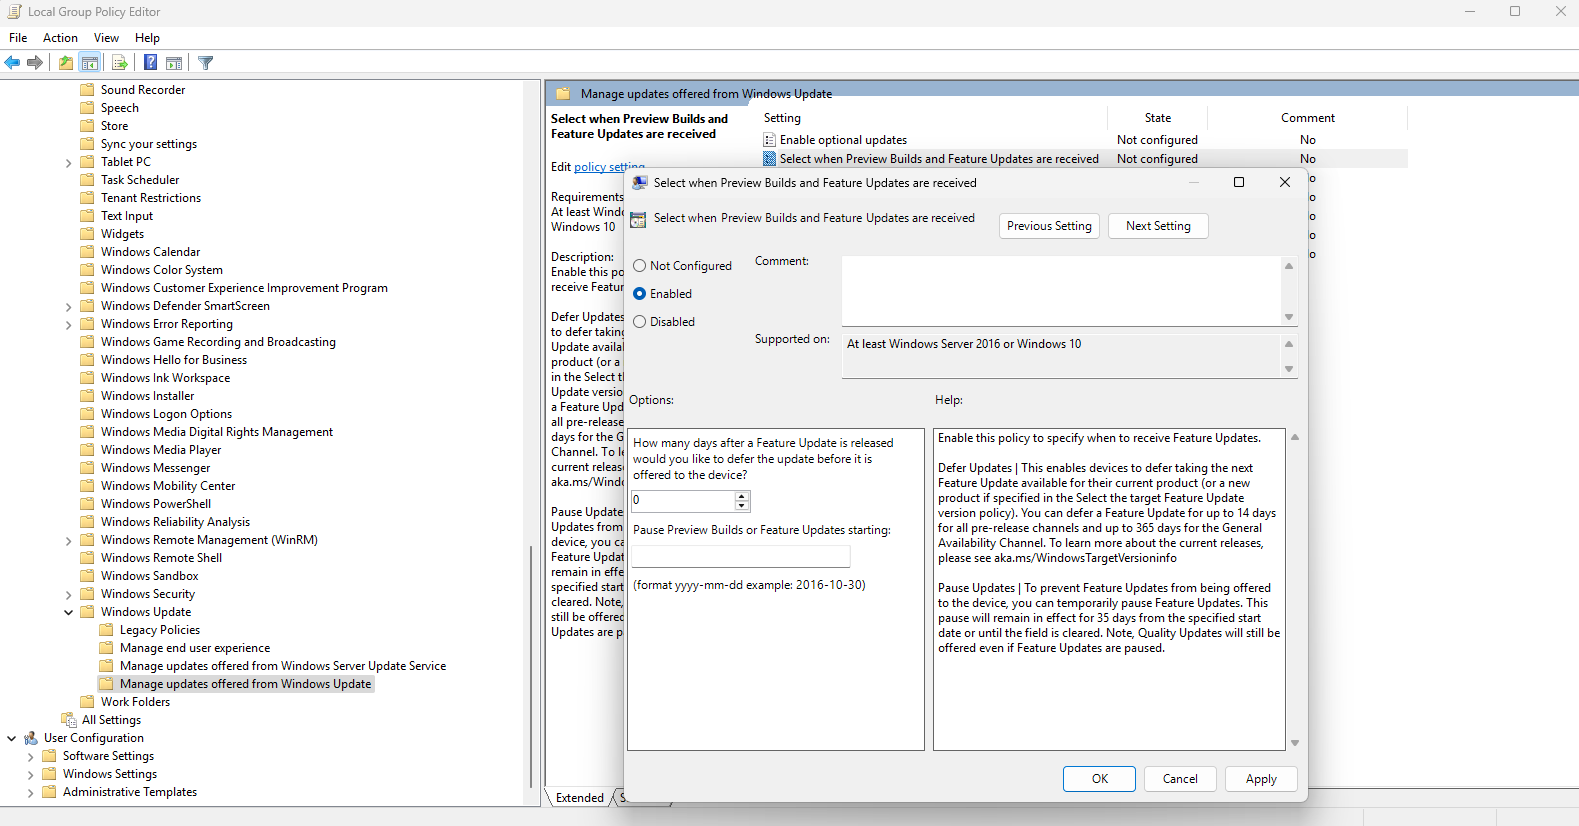Viewport: 1579px width, 826px height.
Task: Expand the Windows Error Reporting node
Action: [x=69, y=325]
